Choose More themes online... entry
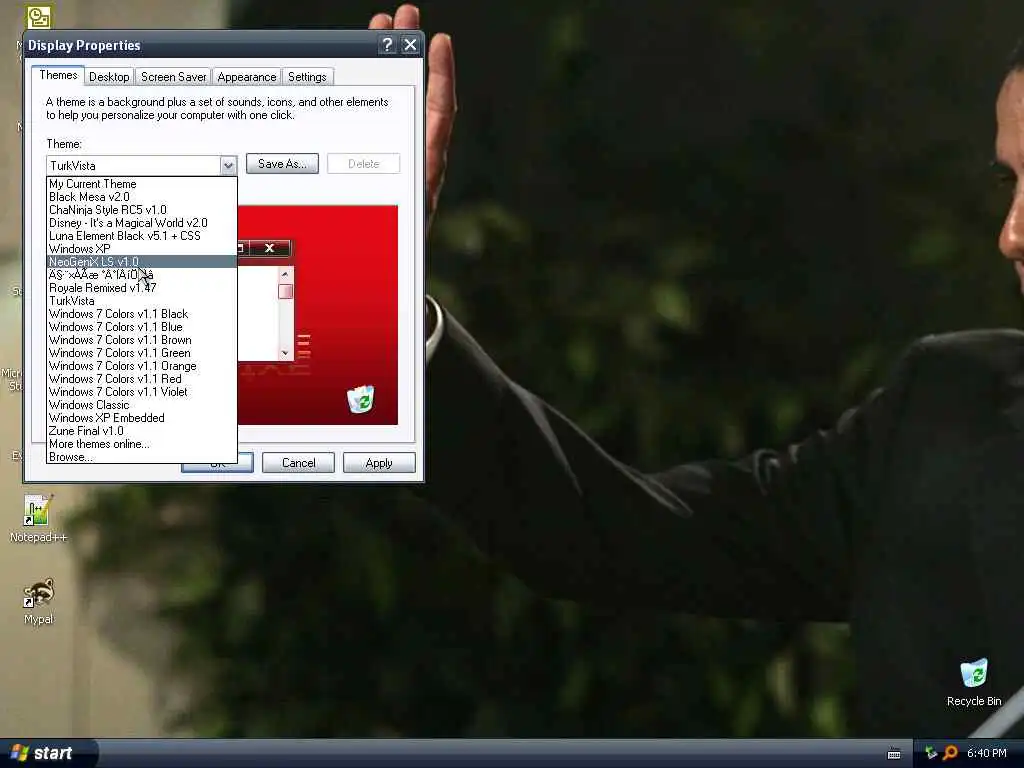 pyautogui.click(x=142, y=444)
